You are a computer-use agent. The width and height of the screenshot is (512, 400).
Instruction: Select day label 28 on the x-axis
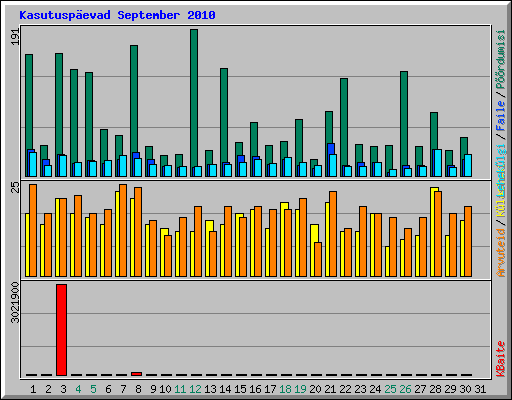point(435,389)
